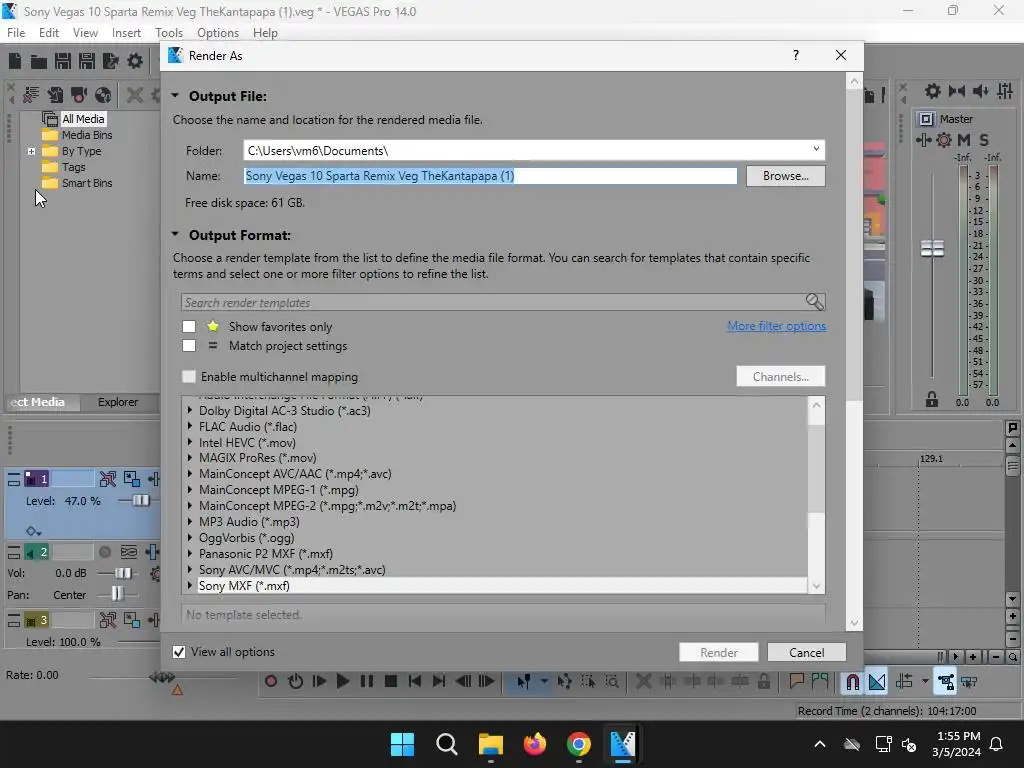Click the New Project icon in the main toolbar
This screenshot has height=768, width=1024.
pos(15,61)
